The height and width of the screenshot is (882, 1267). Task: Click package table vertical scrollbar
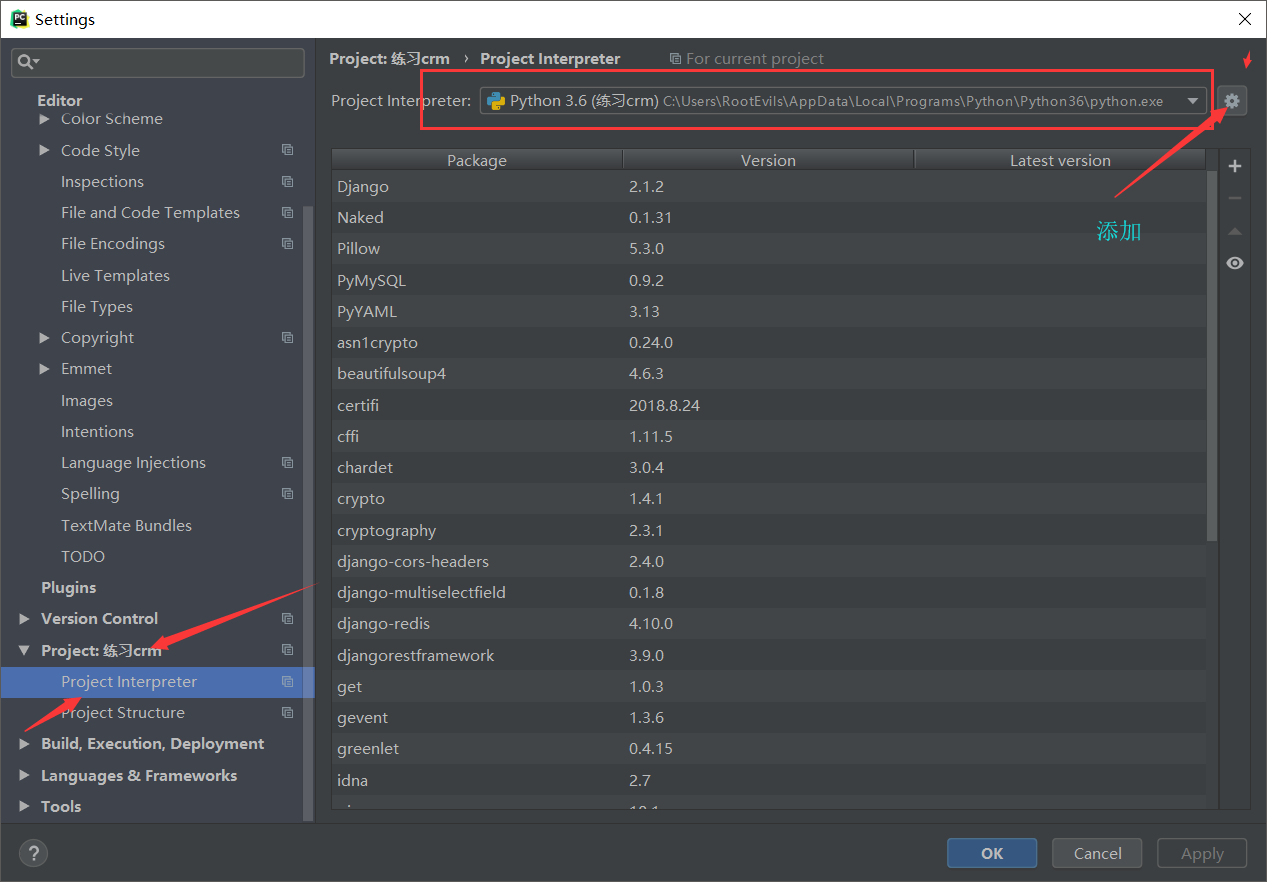(x=1212, y=355)
